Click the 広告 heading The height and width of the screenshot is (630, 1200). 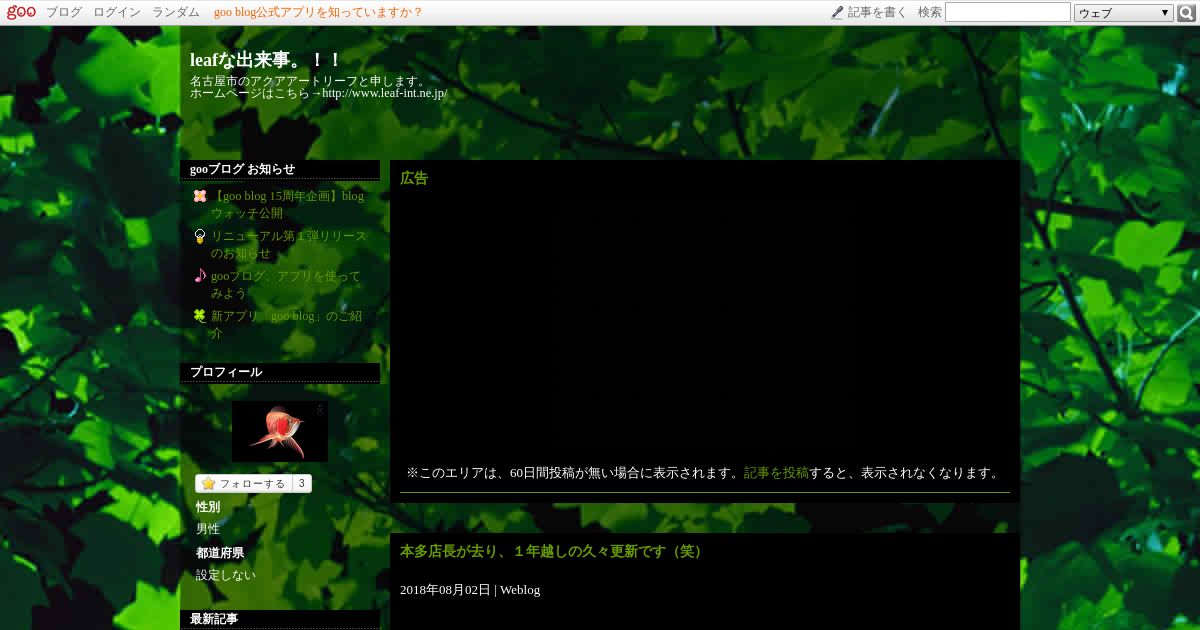(x=414, y=178)
